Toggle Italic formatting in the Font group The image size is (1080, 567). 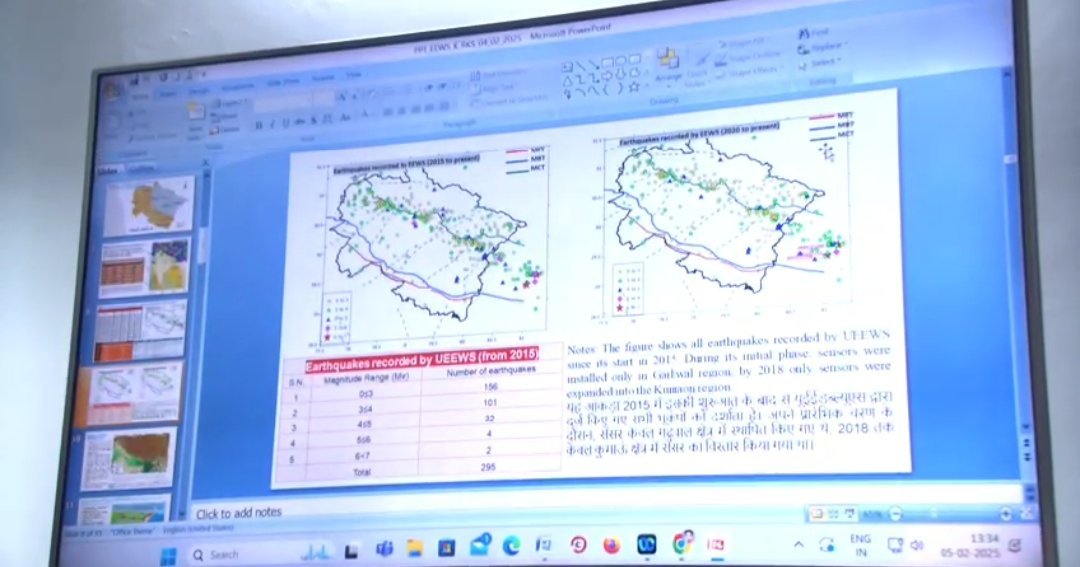point(271,125)
